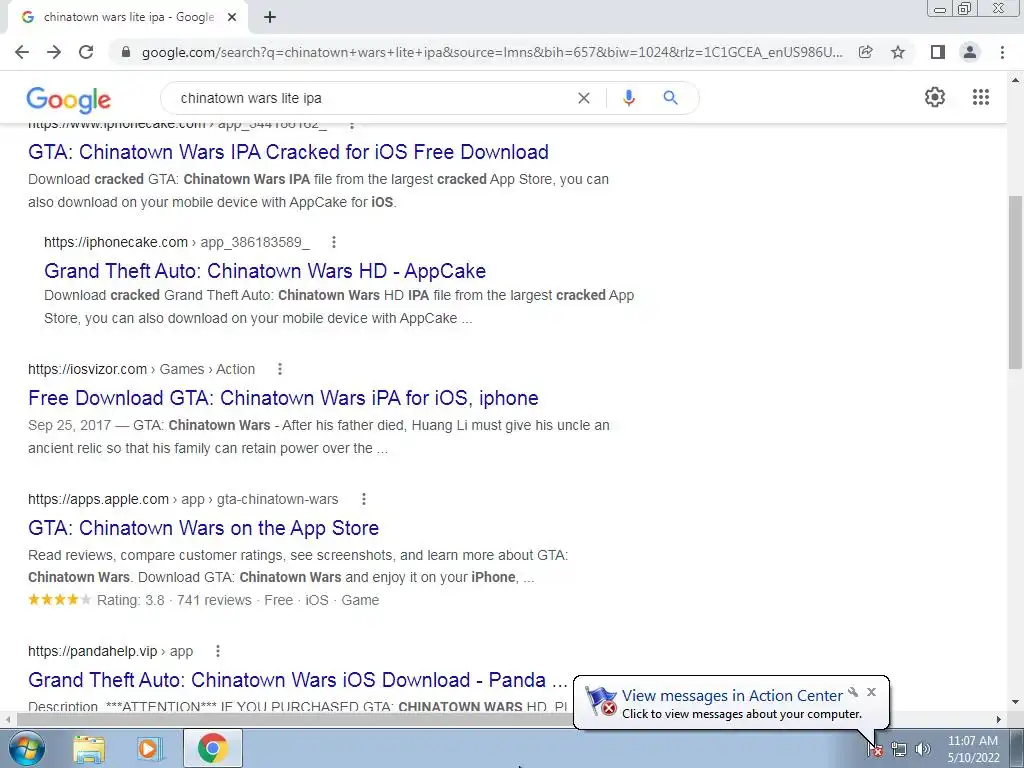Screen dimensions: 1024x768
Task: Go to Google home via the logo
Action: pyautogui.click(x=69, y=99)
